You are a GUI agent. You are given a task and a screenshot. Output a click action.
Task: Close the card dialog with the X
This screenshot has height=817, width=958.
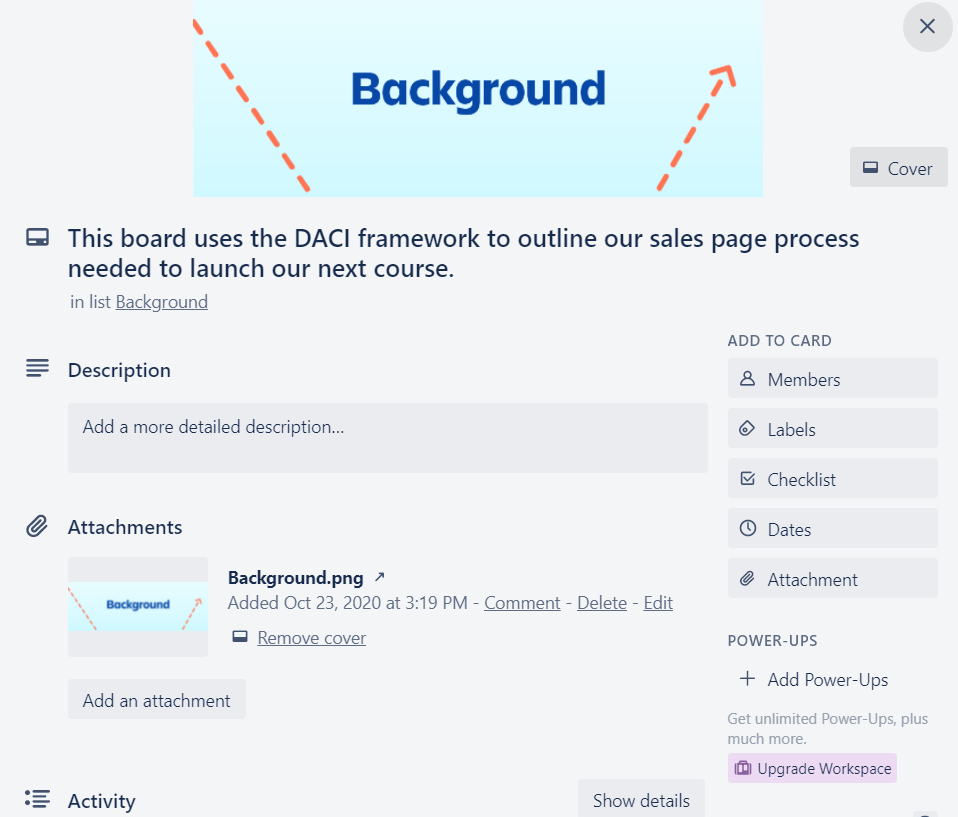pyautogui.click(x=927, y=26)
